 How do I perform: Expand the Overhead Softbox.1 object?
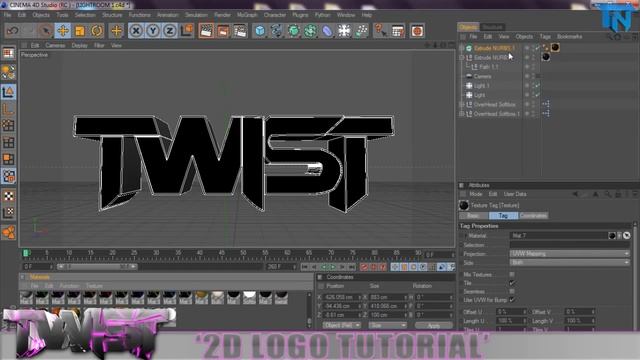[462, 114]
